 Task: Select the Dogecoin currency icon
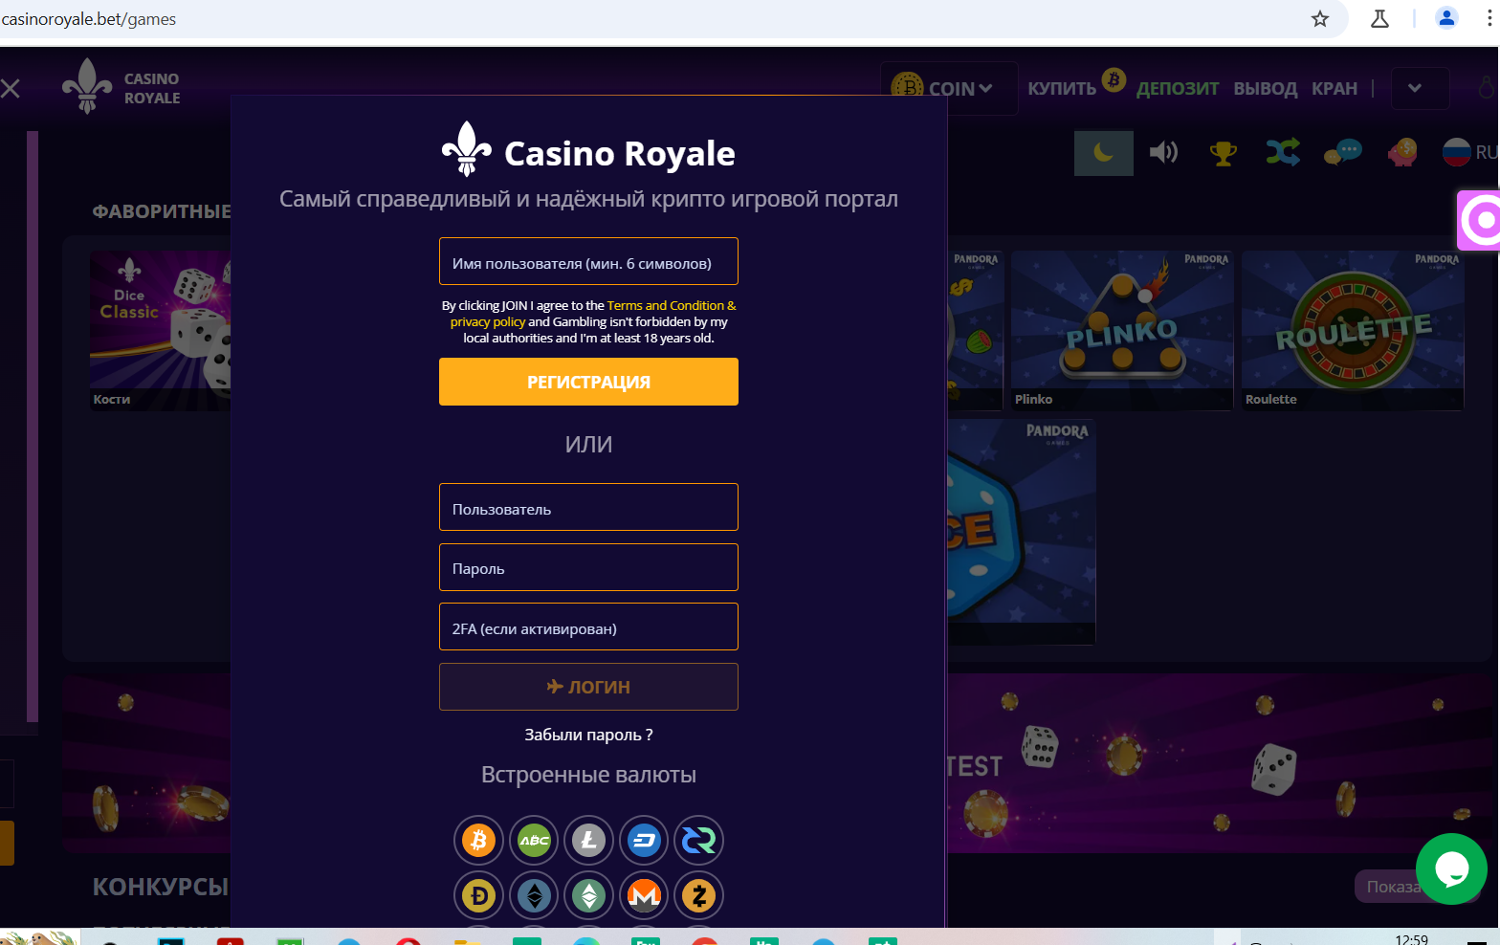pos(478,895)
